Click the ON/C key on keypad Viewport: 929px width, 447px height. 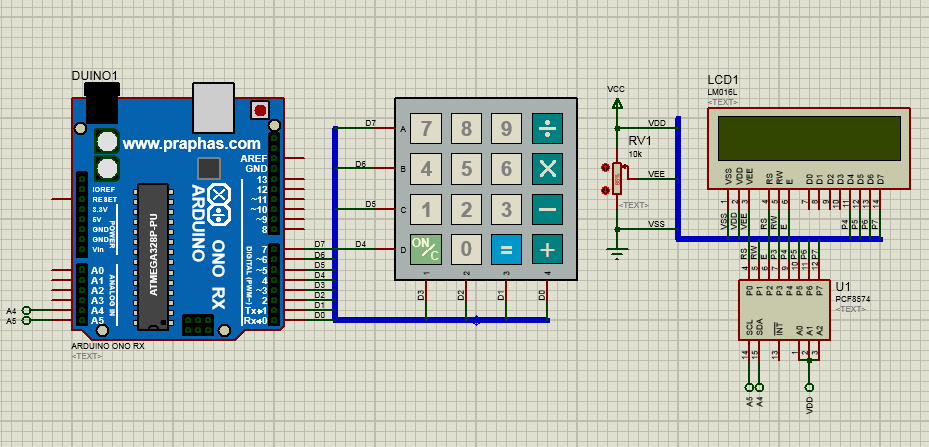426,250
